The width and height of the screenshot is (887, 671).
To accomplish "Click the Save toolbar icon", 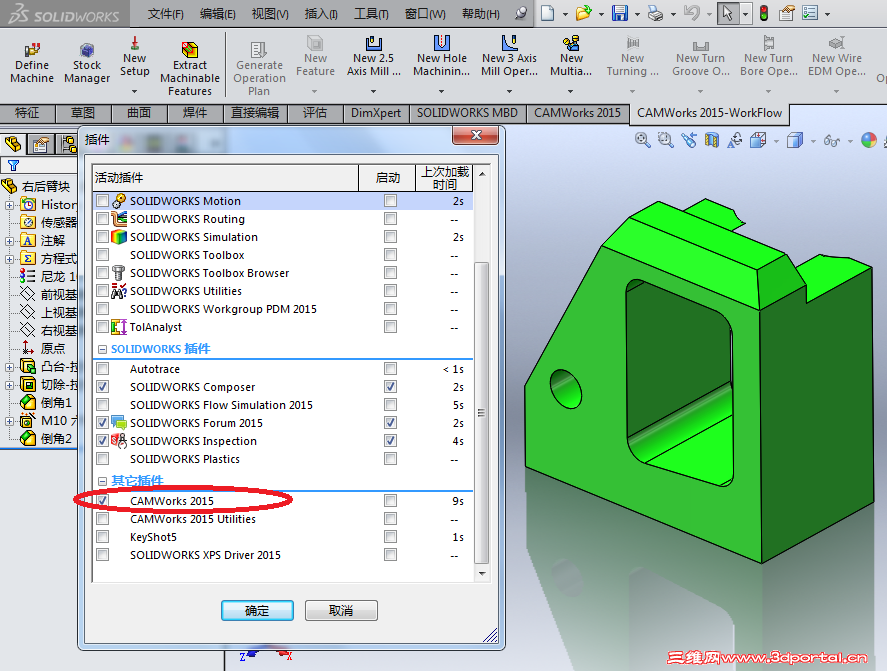I will click(620, 12).
